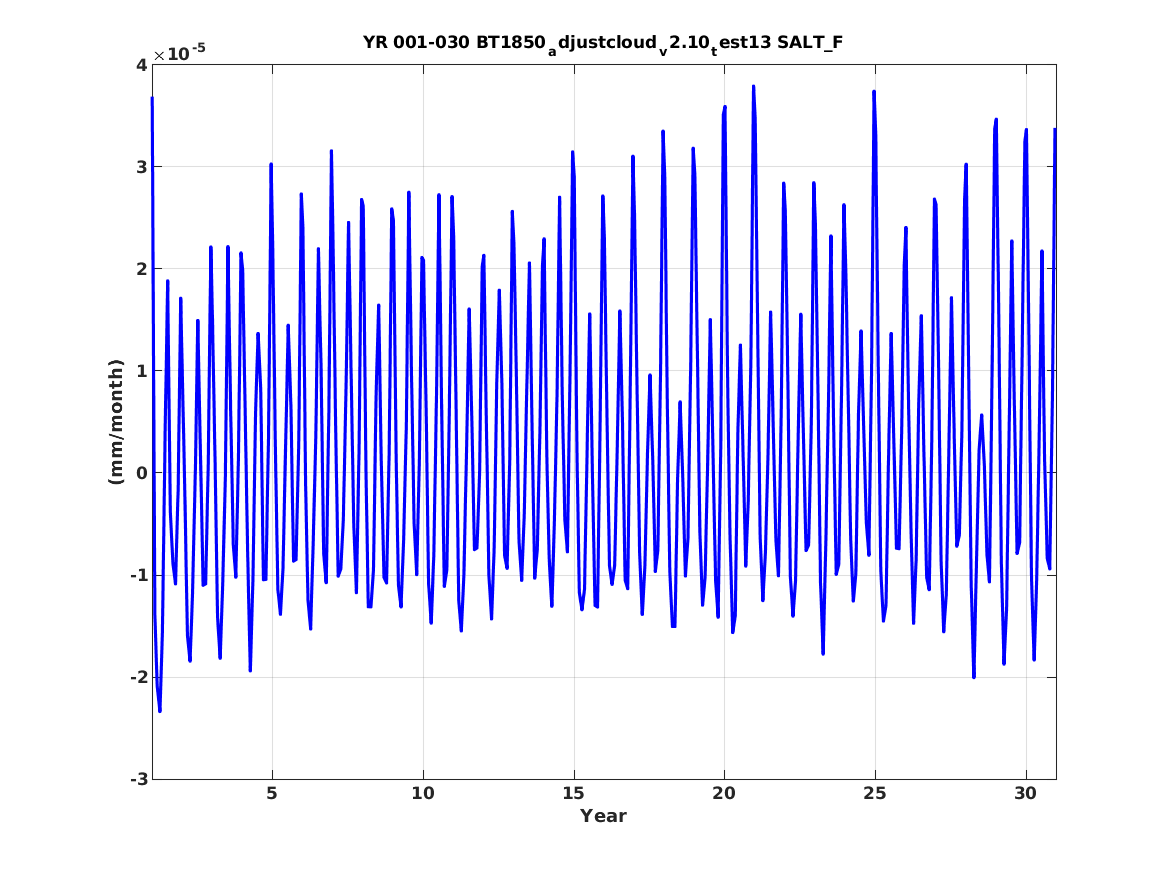Click x-axis tick label '30'
1167x875 pixels.
coord(1026,793)
